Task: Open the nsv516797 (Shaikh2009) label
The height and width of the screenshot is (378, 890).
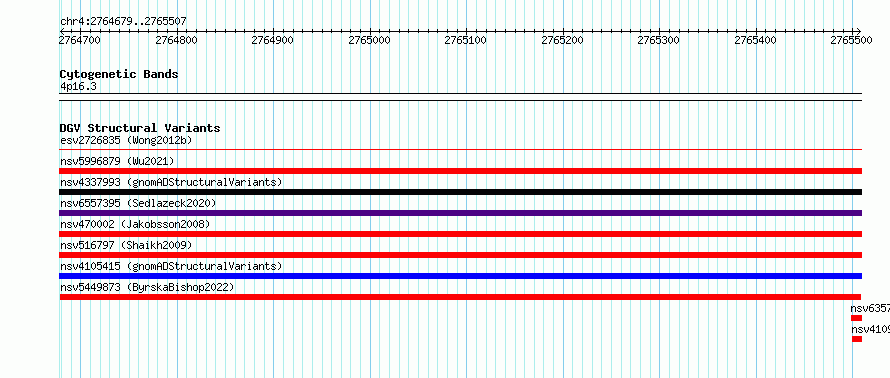Action: tap(126, 245)
